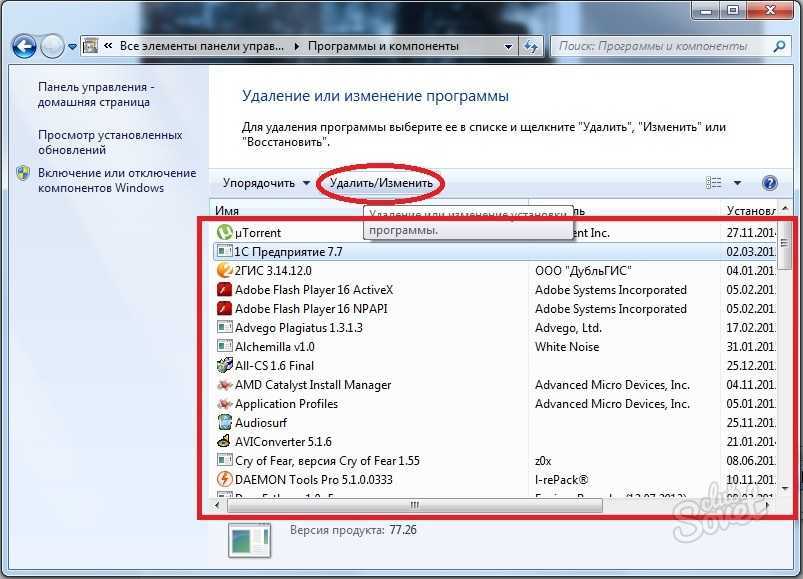Open 'Просмотр установленных обновлений' link

pyautogui.click(x=110, y=142)
